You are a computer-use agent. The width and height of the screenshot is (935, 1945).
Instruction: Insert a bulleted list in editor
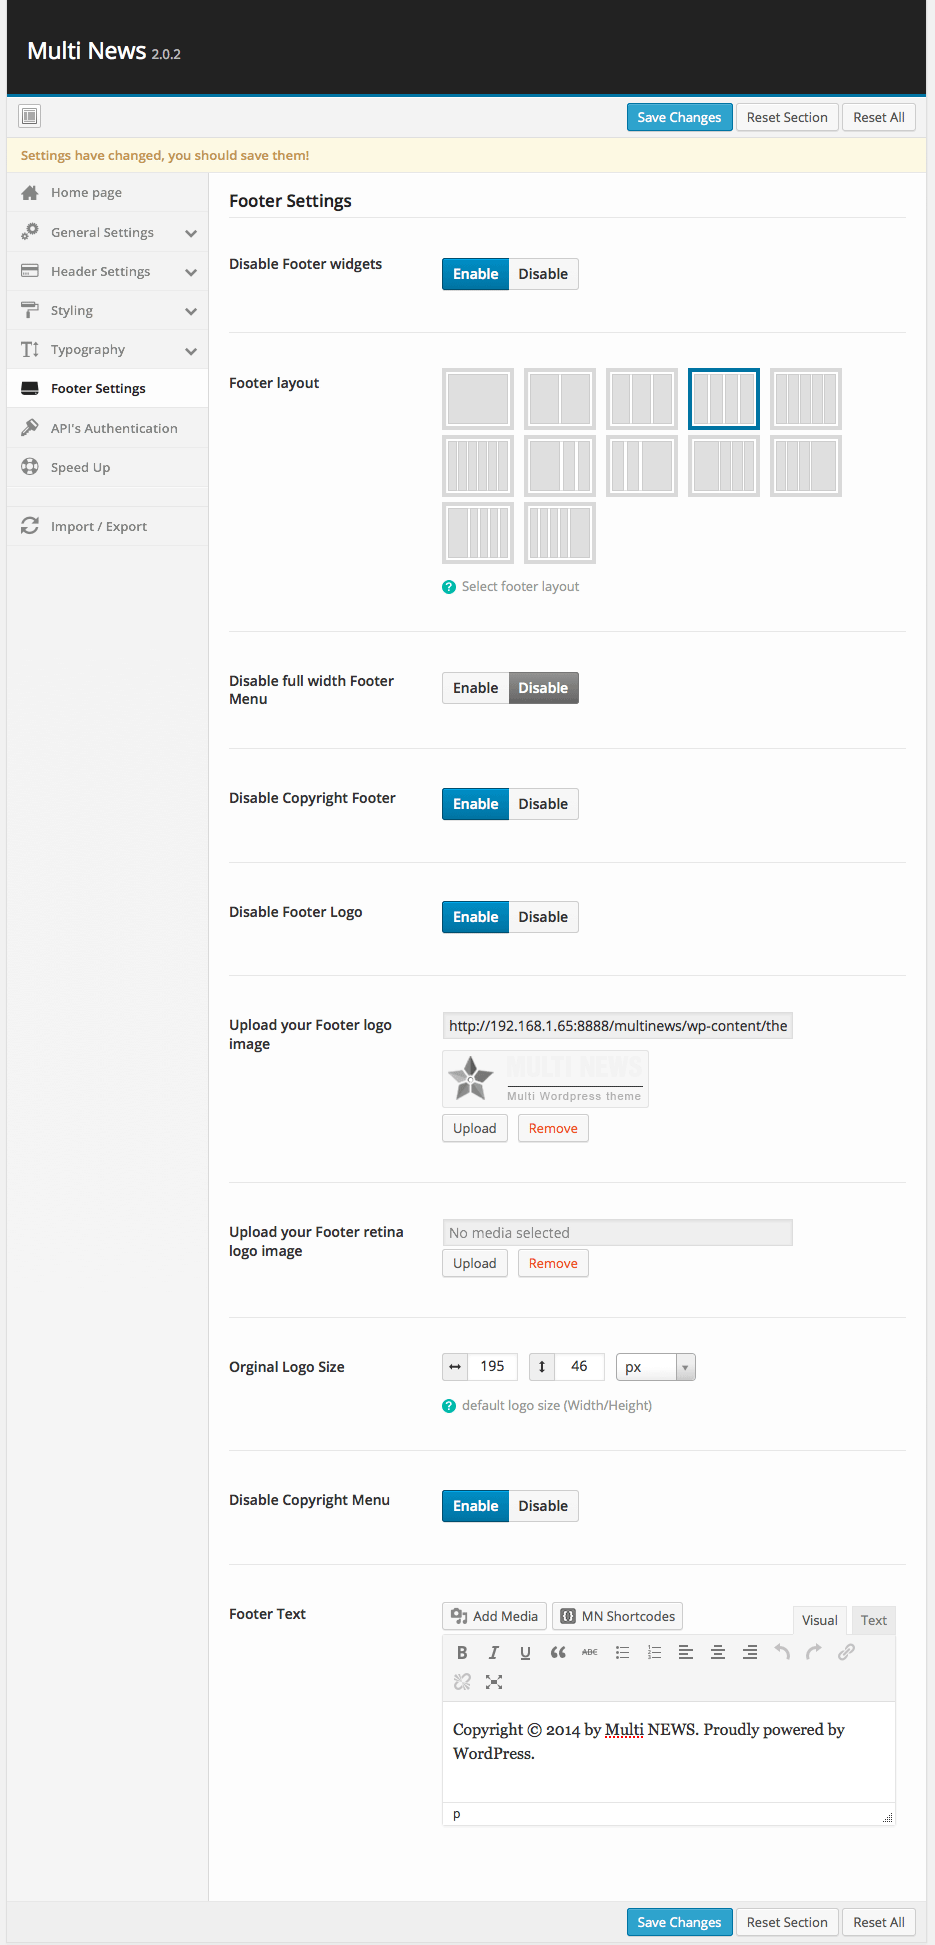tap(622, 1653)
